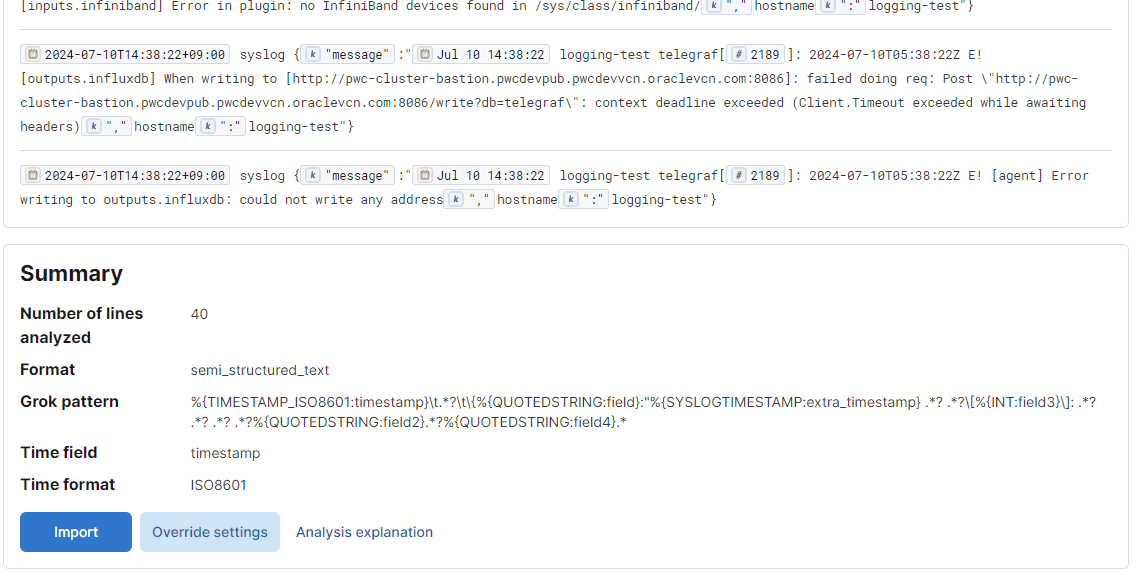Click the "message" keyword badge in outputs.influxdb entry
1137x573 pixels.
coord(348,54)
